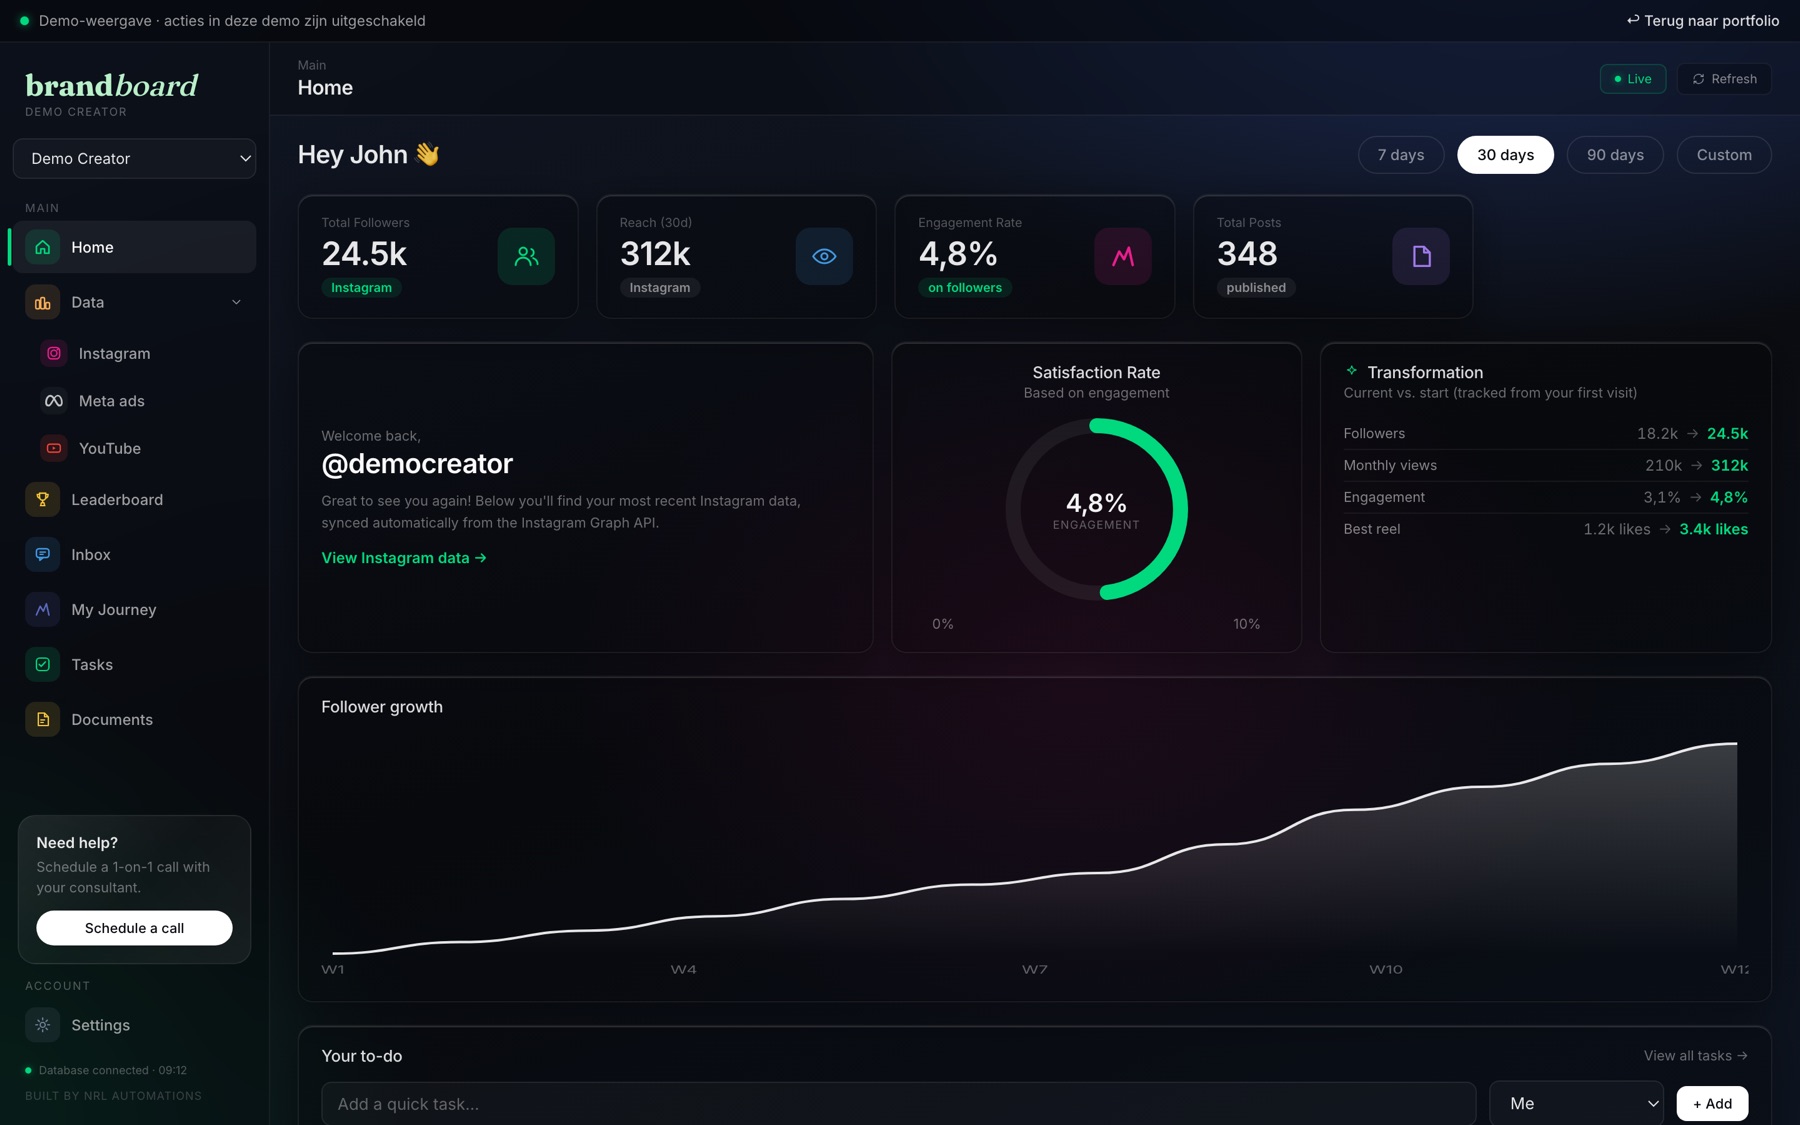Click the brandboard logo
The width and height of the screenshot is (1800, 1125).
click(111, 86)
